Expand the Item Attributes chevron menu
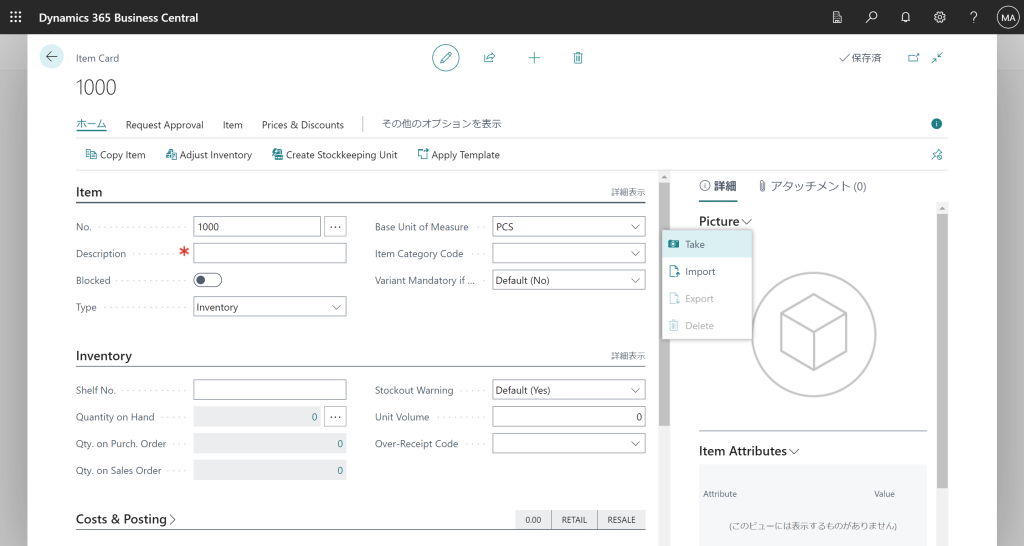The image size is (1024, 546). tap(794, 451)
